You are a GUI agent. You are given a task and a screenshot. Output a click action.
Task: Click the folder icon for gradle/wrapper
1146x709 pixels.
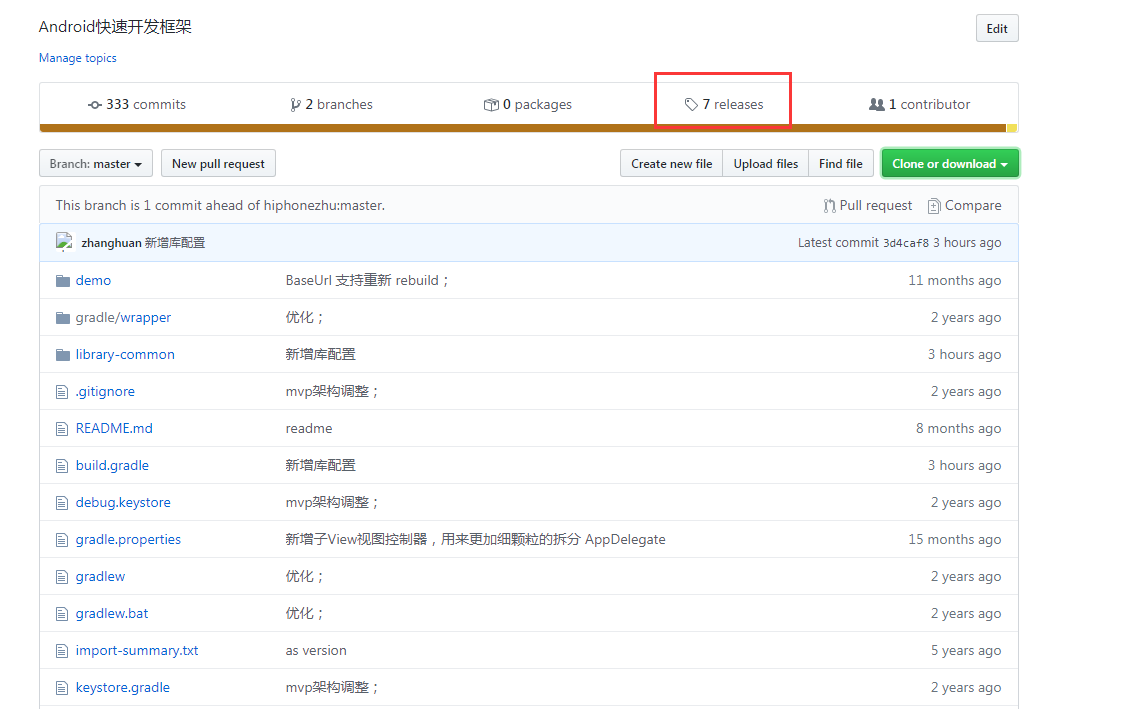[x=63, y=318]
